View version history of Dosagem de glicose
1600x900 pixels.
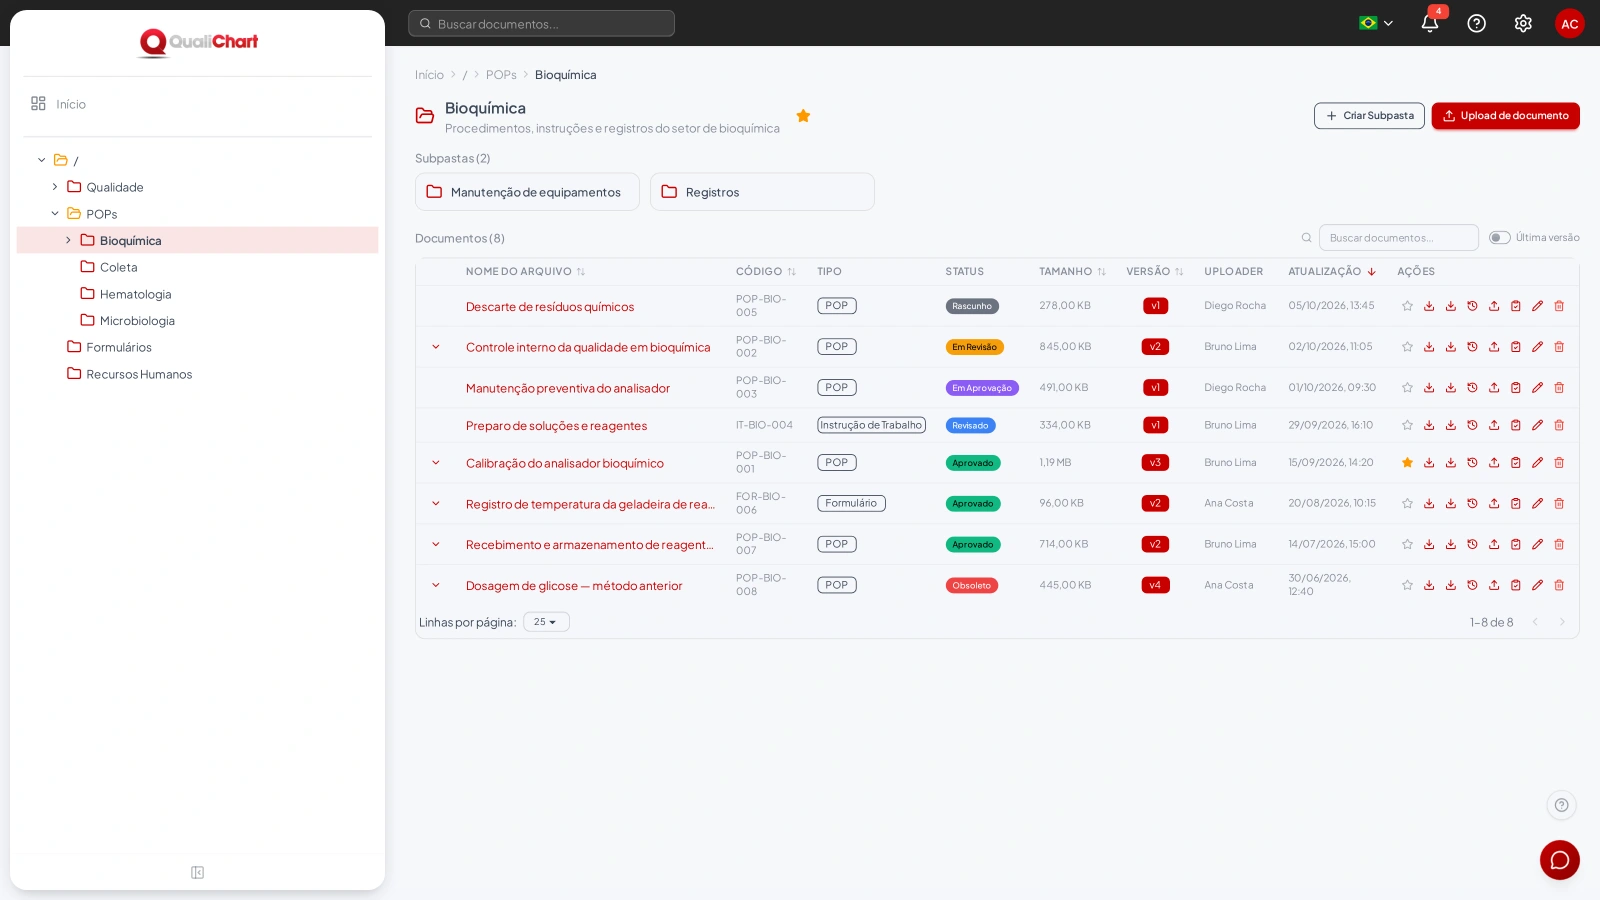[1472, 586]
